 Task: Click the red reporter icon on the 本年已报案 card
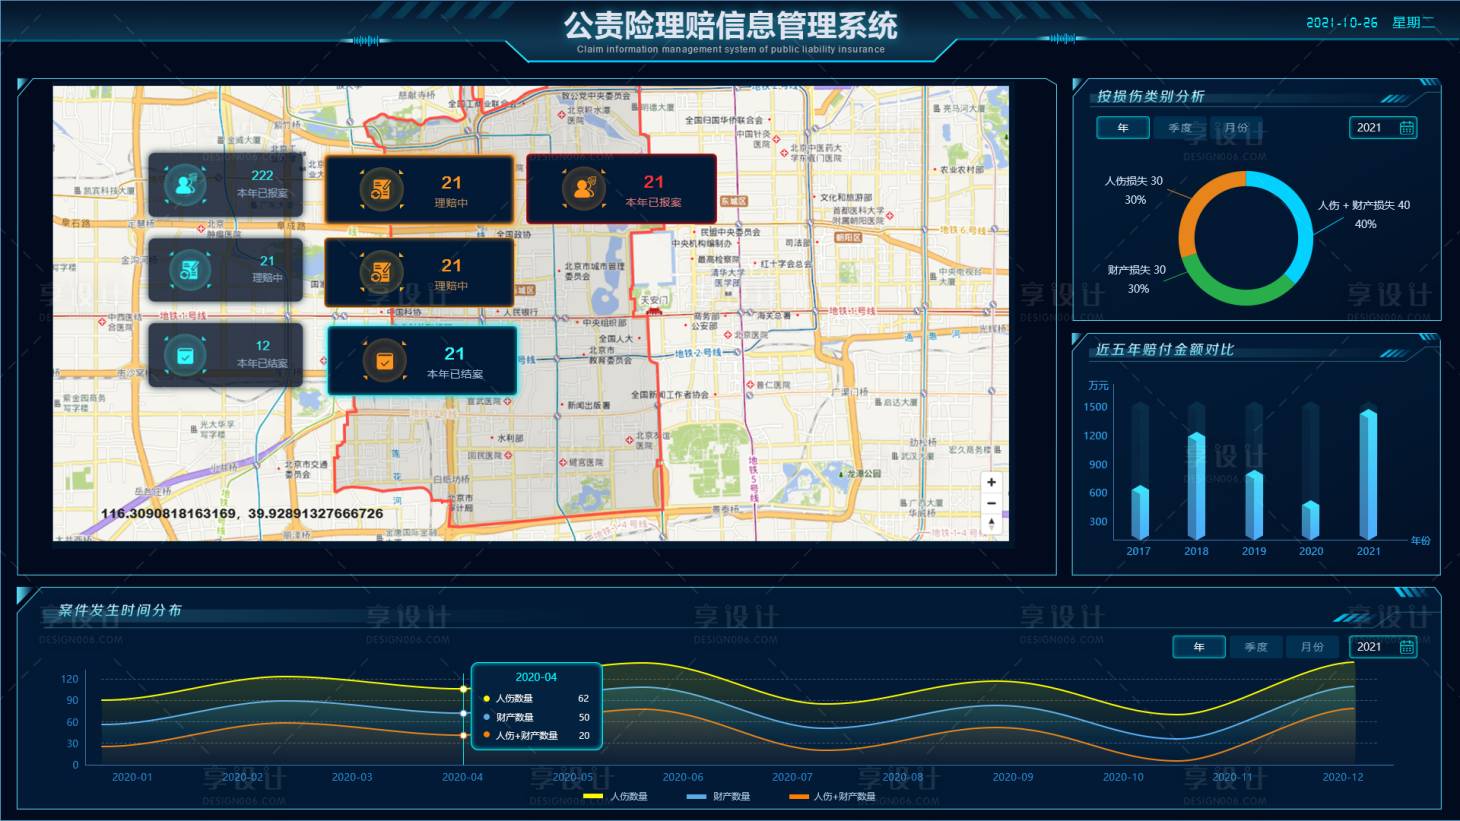click(x=585, y=188)
